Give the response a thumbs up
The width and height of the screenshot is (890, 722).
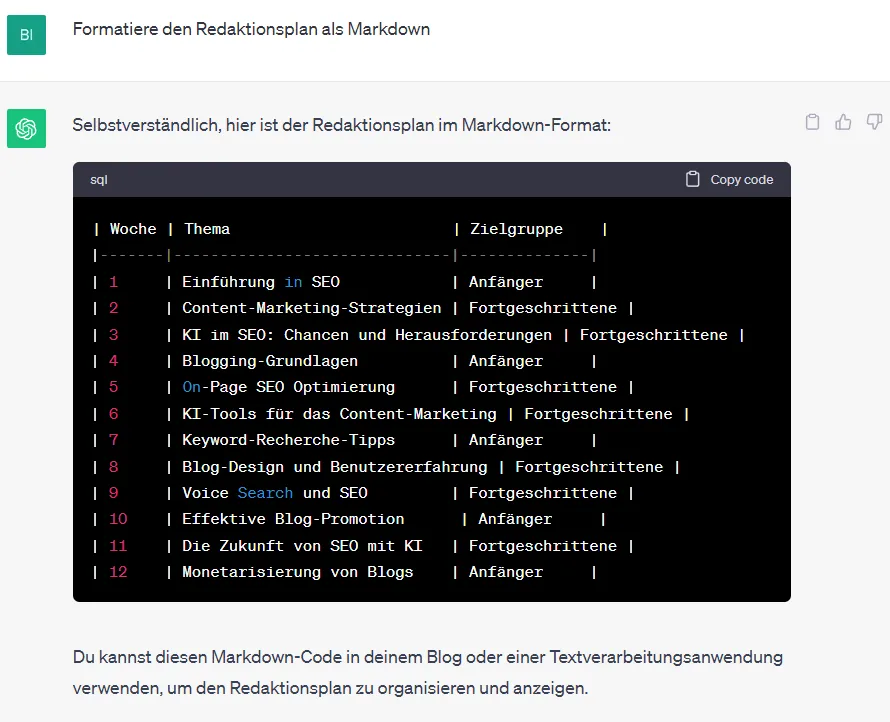(843, 122)
